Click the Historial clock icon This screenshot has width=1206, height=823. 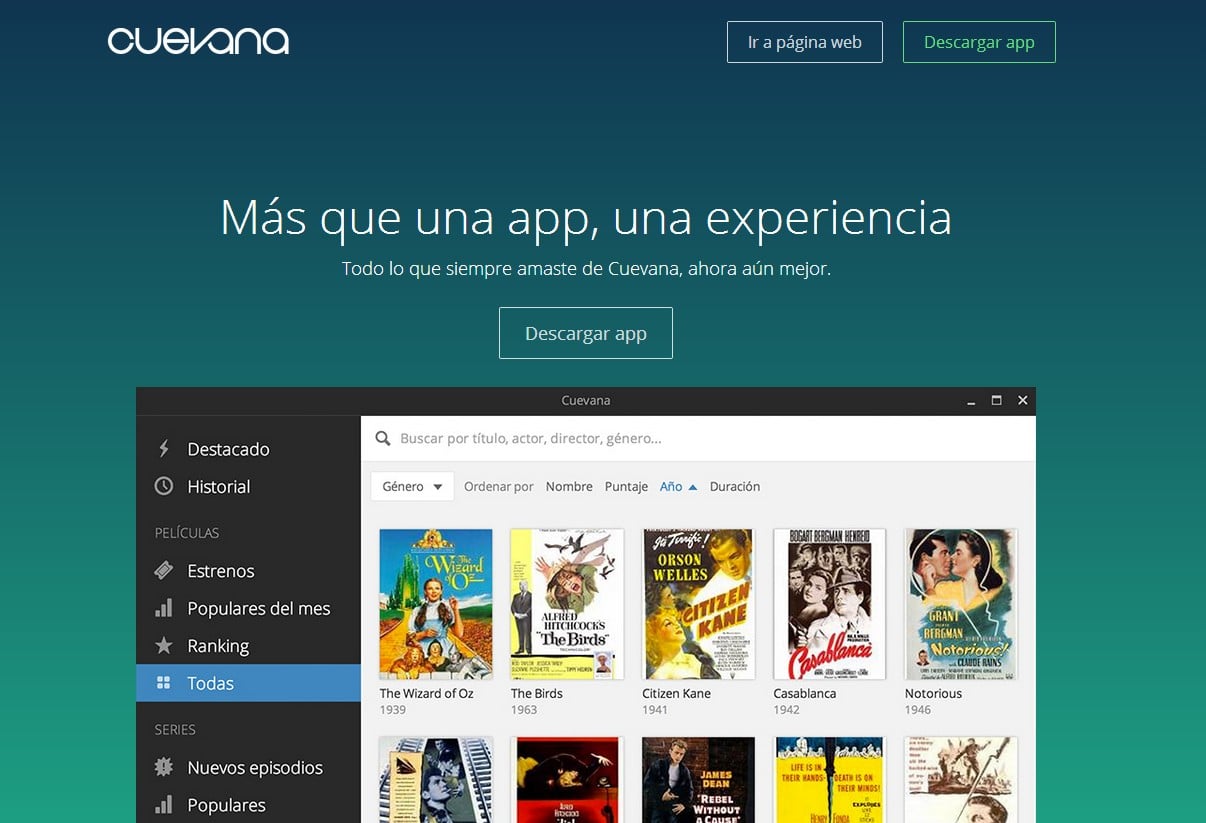pos(164,486)
